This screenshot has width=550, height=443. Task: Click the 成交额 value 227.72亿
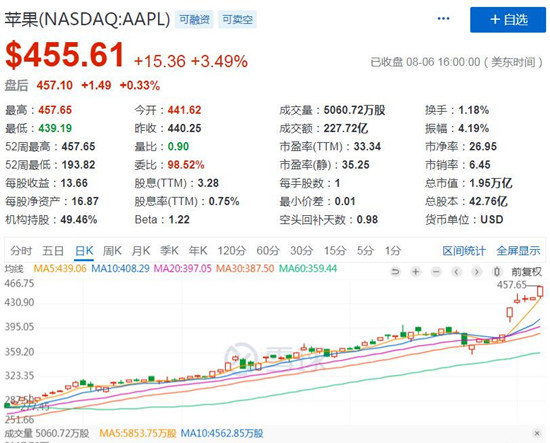pyautogui.click(x=346, y=128)
